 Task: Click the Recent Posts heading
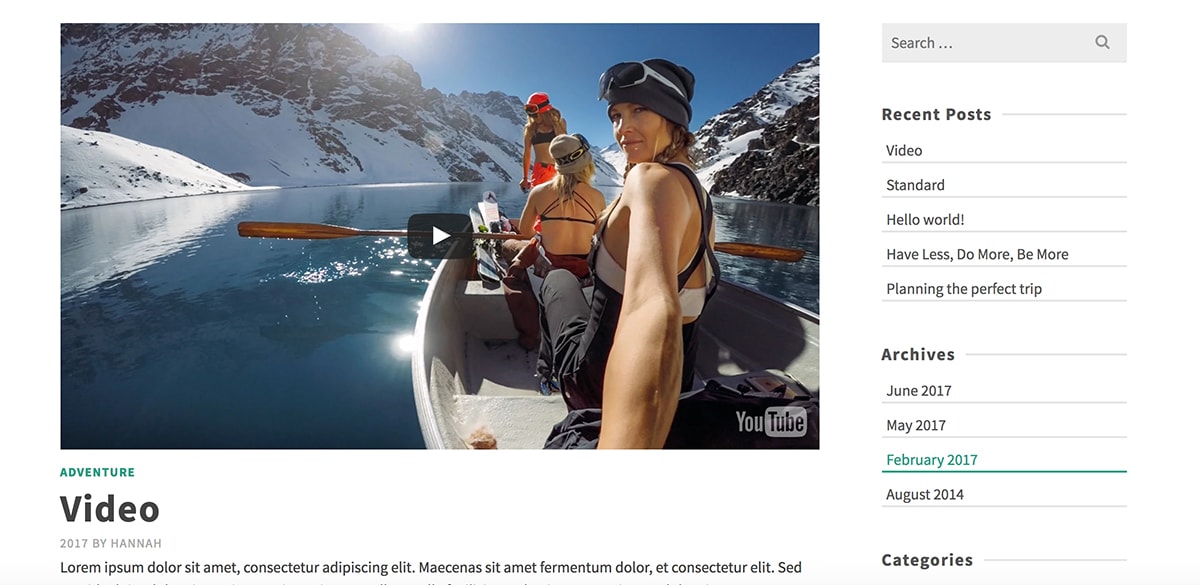point(936,114)
